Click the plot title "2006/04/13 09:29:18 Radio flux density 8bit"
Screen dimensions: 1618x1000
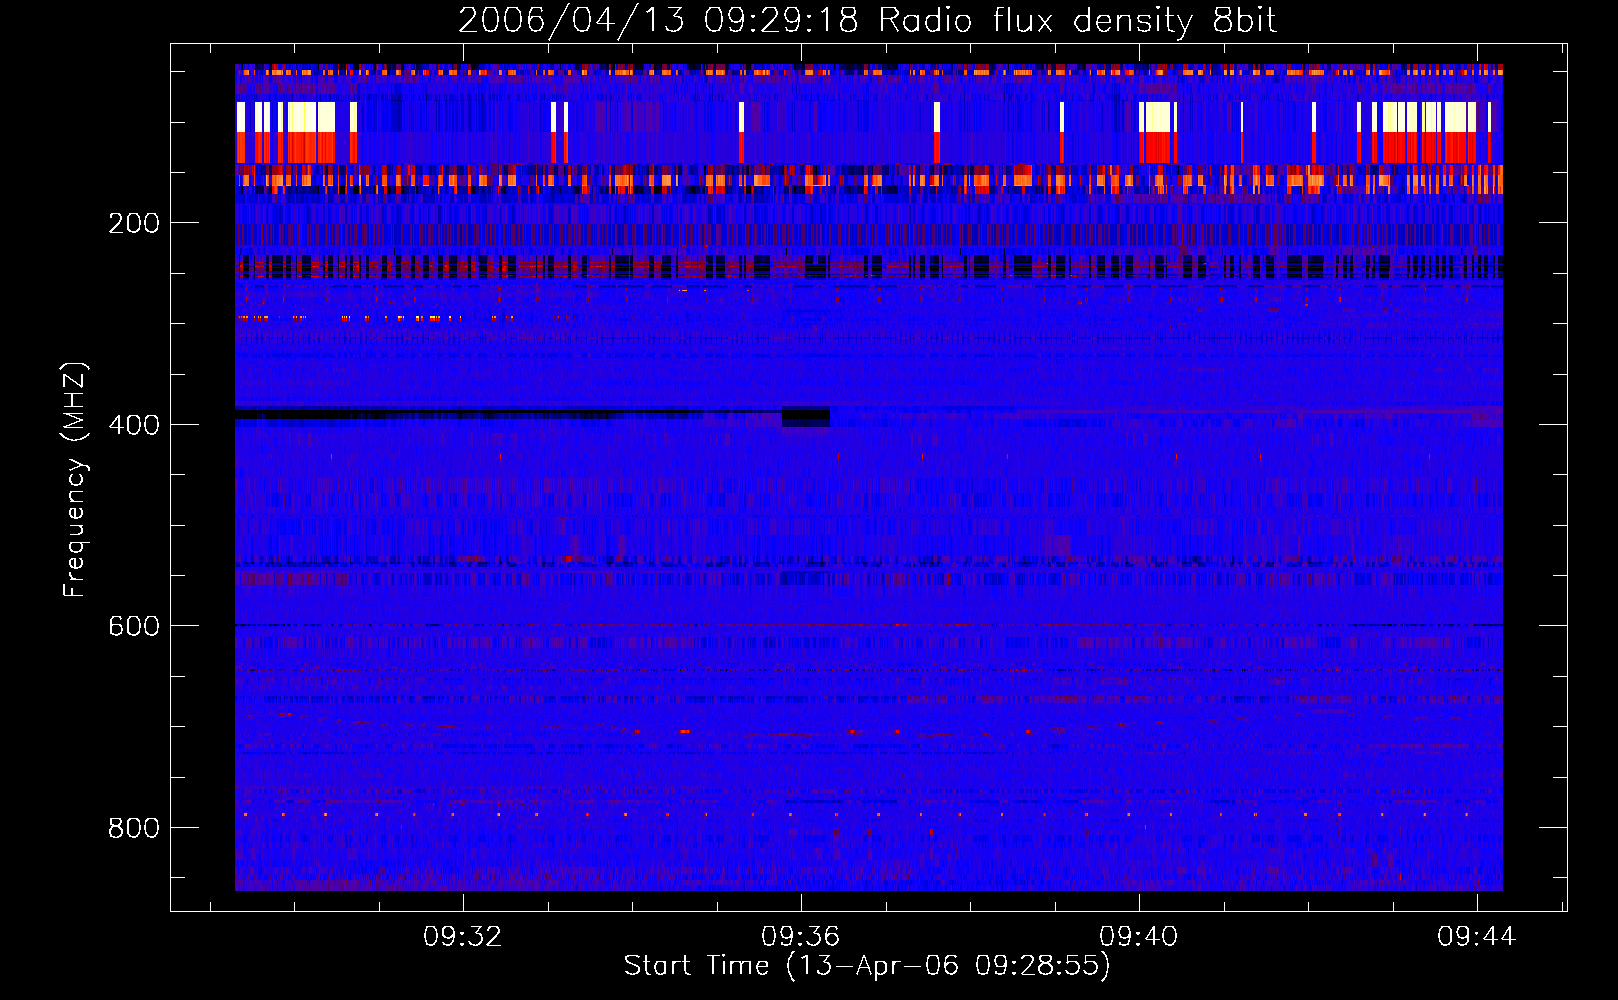[x=867, y=21]
